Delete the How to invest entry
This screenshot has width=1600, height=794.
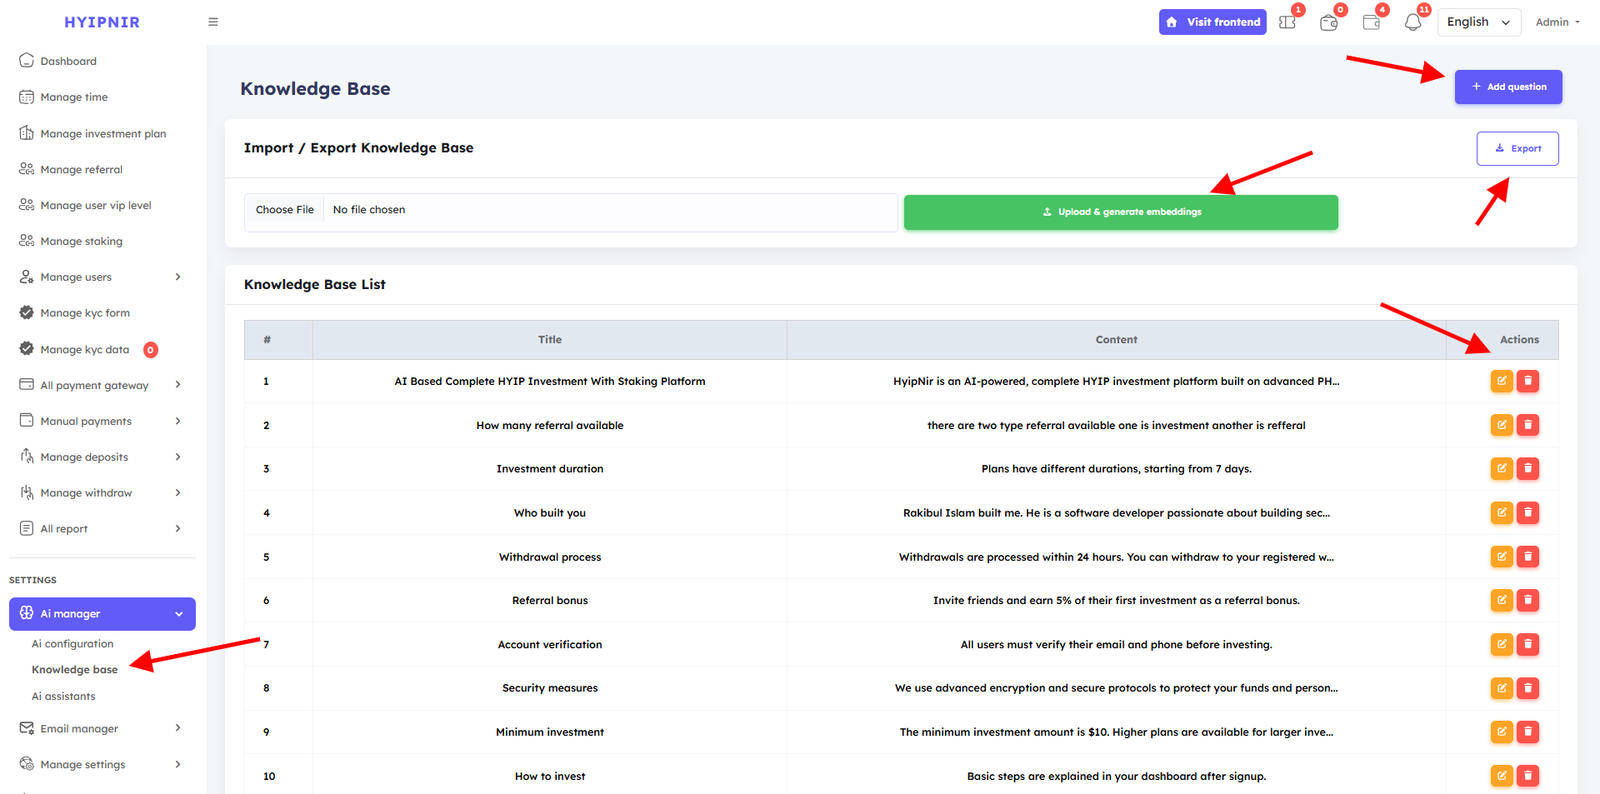(1528, 775)
